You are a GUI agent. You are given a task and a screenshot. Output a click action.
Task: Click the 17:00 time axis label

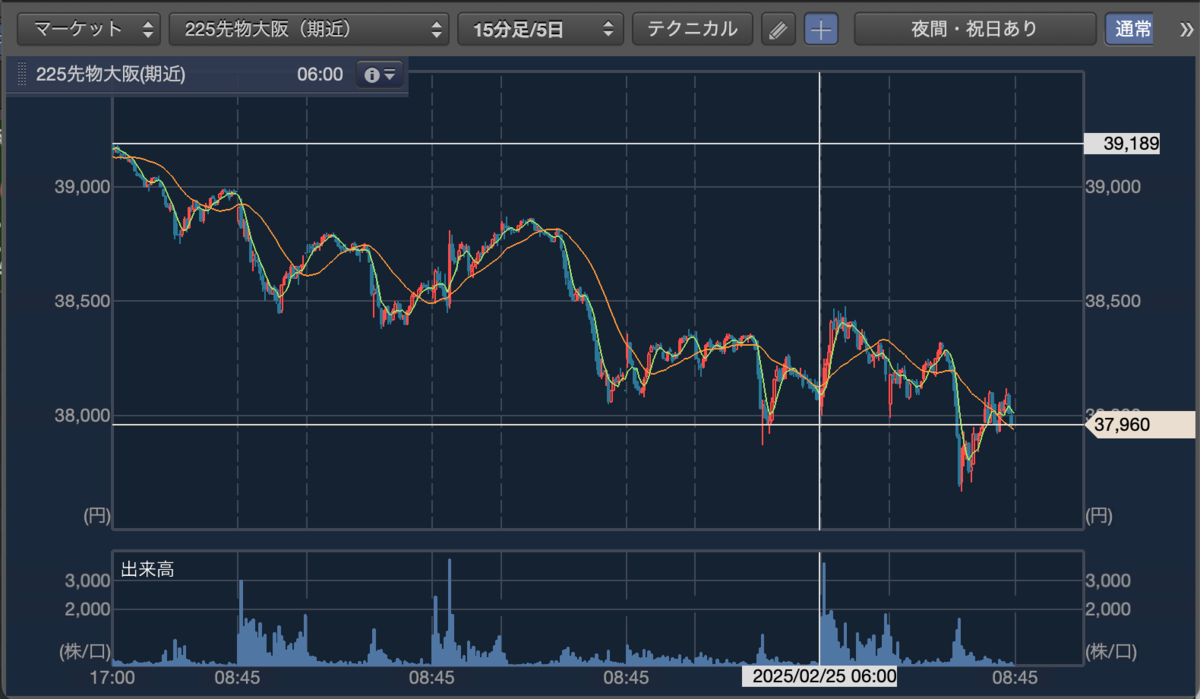tap(112, 676)
